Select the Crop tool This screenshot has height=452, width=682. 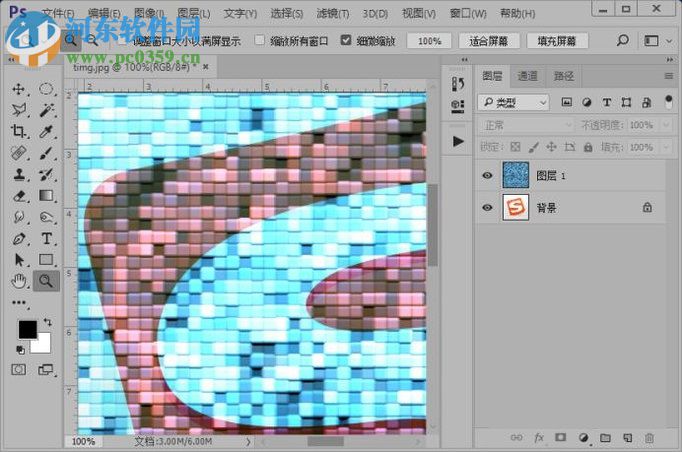(18, 131)
